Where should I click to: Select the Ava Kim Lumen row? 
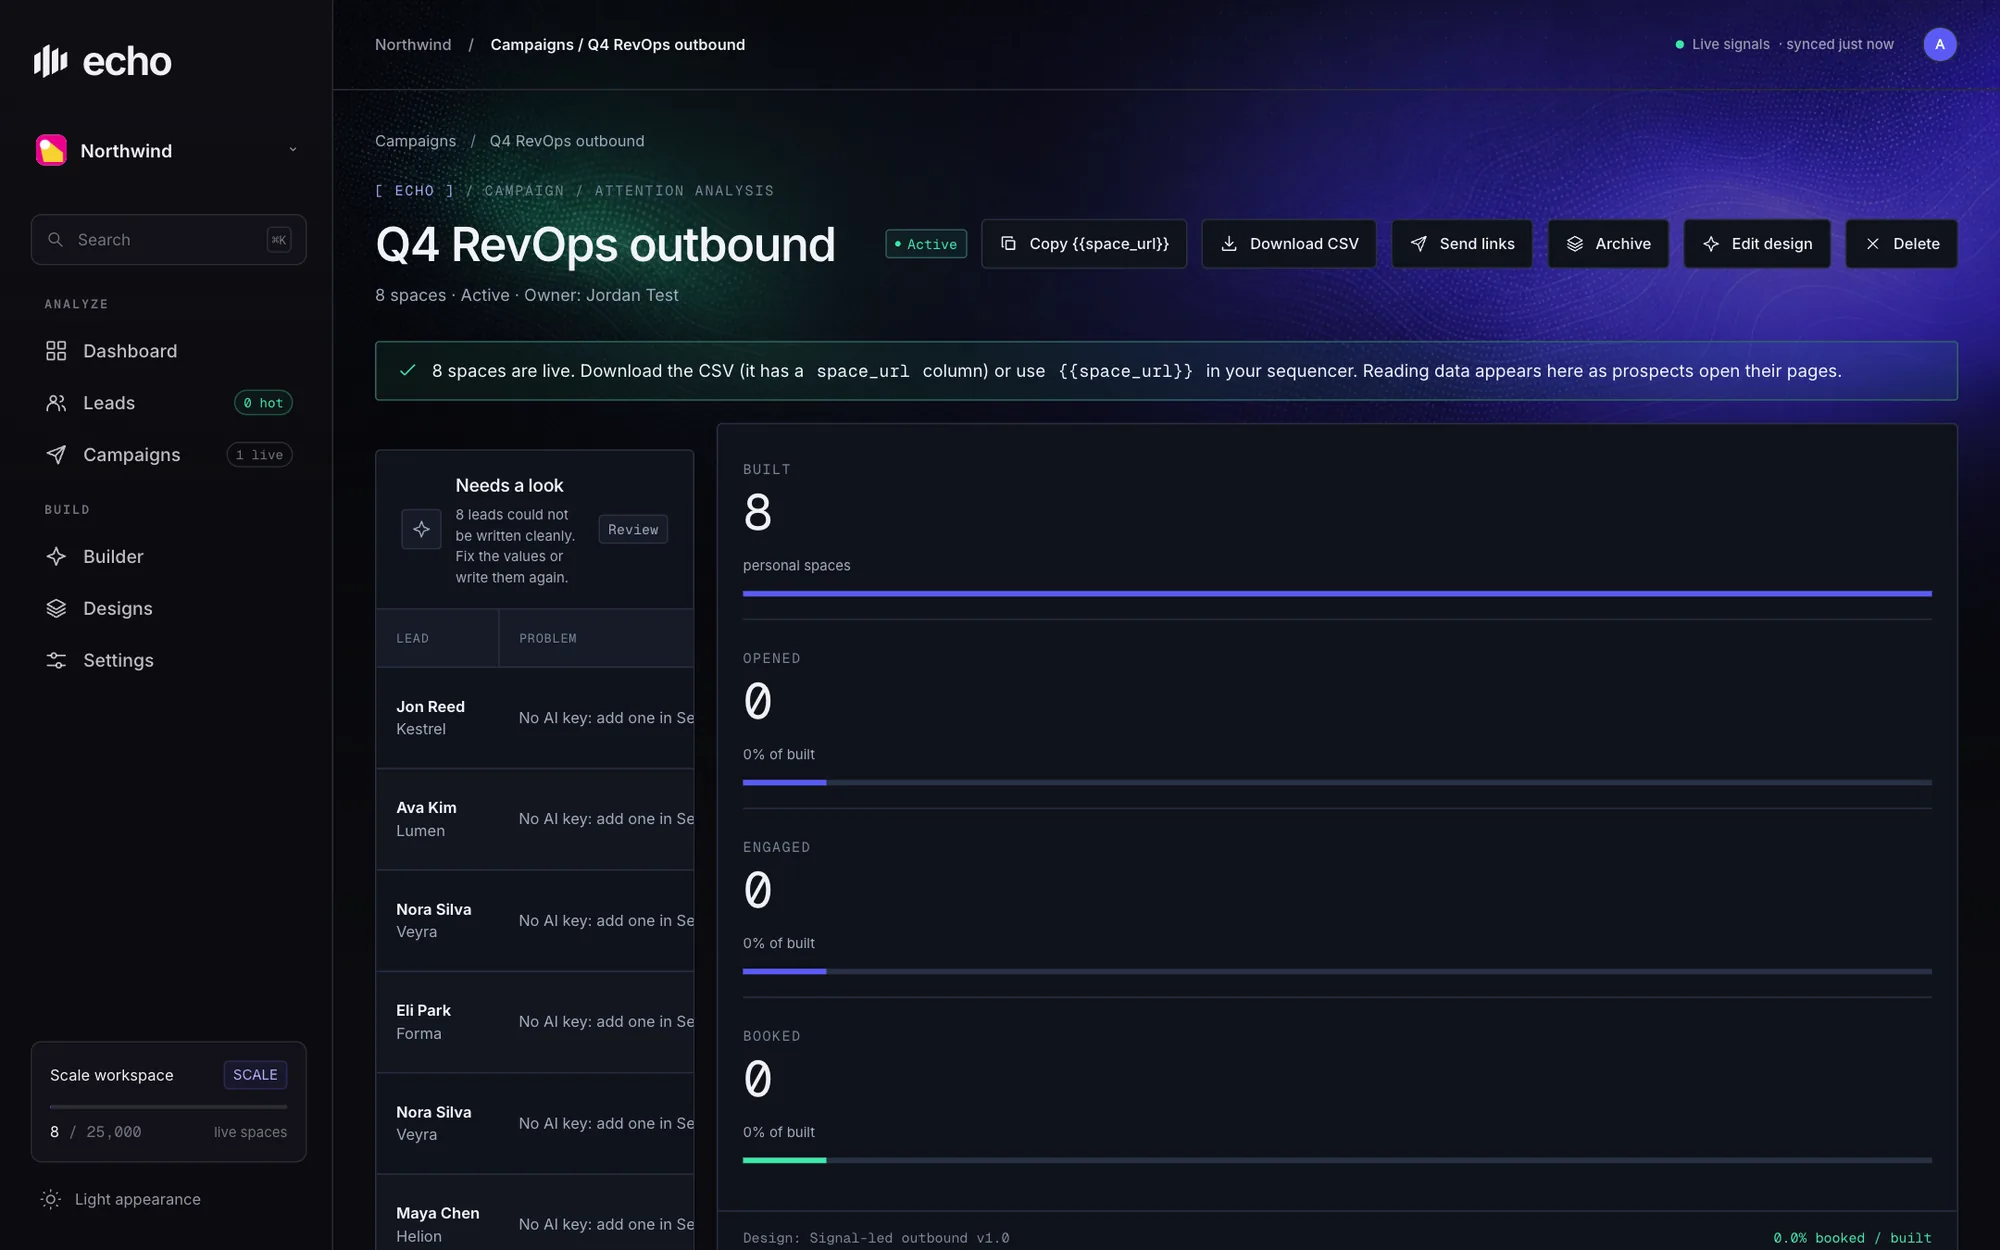point(535,819)
